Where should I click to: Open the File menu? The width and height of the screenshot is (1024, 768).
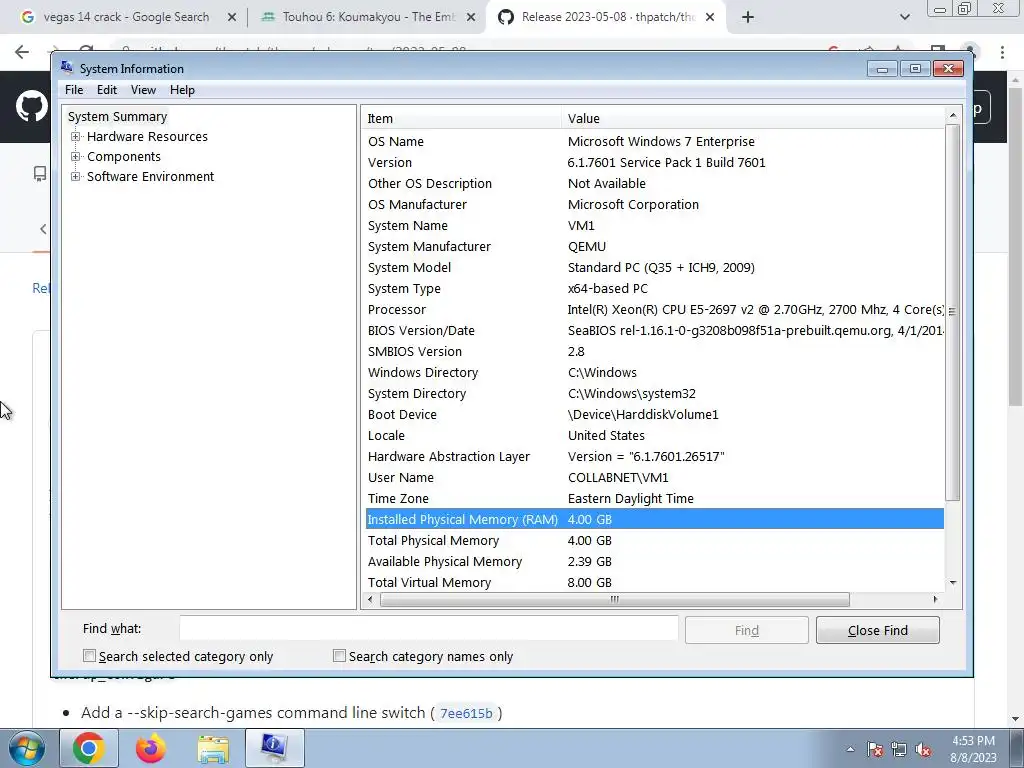(x=74, y=90)
